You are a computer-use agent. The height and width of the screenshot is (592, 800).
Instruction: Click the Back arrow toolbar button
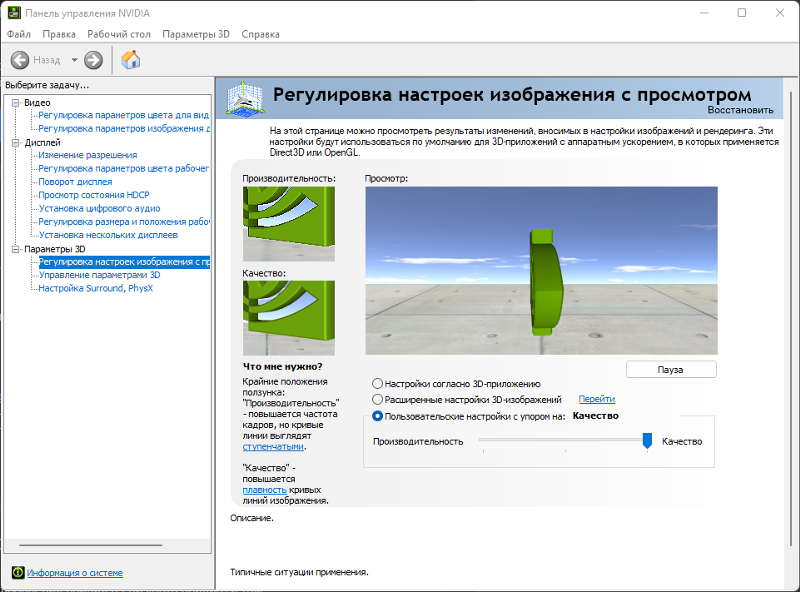coord(19,60)
